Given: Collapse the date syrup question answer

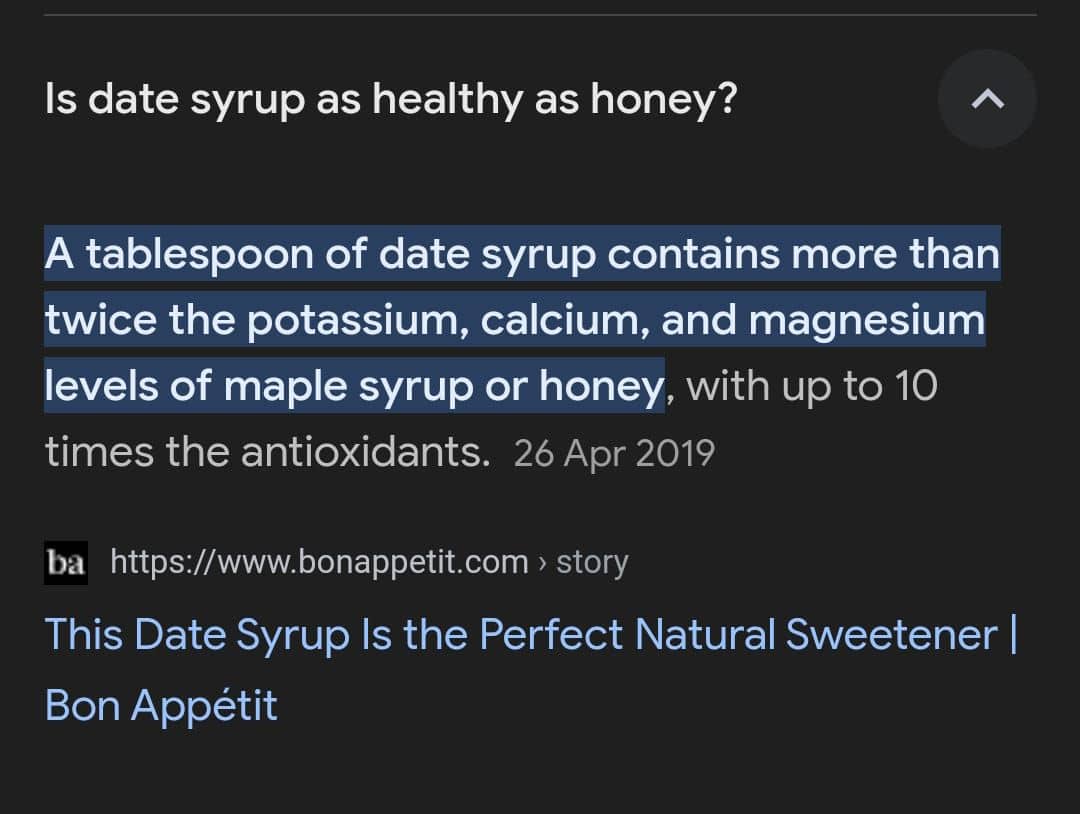Looking at the screenshot, I should (987, 99).
